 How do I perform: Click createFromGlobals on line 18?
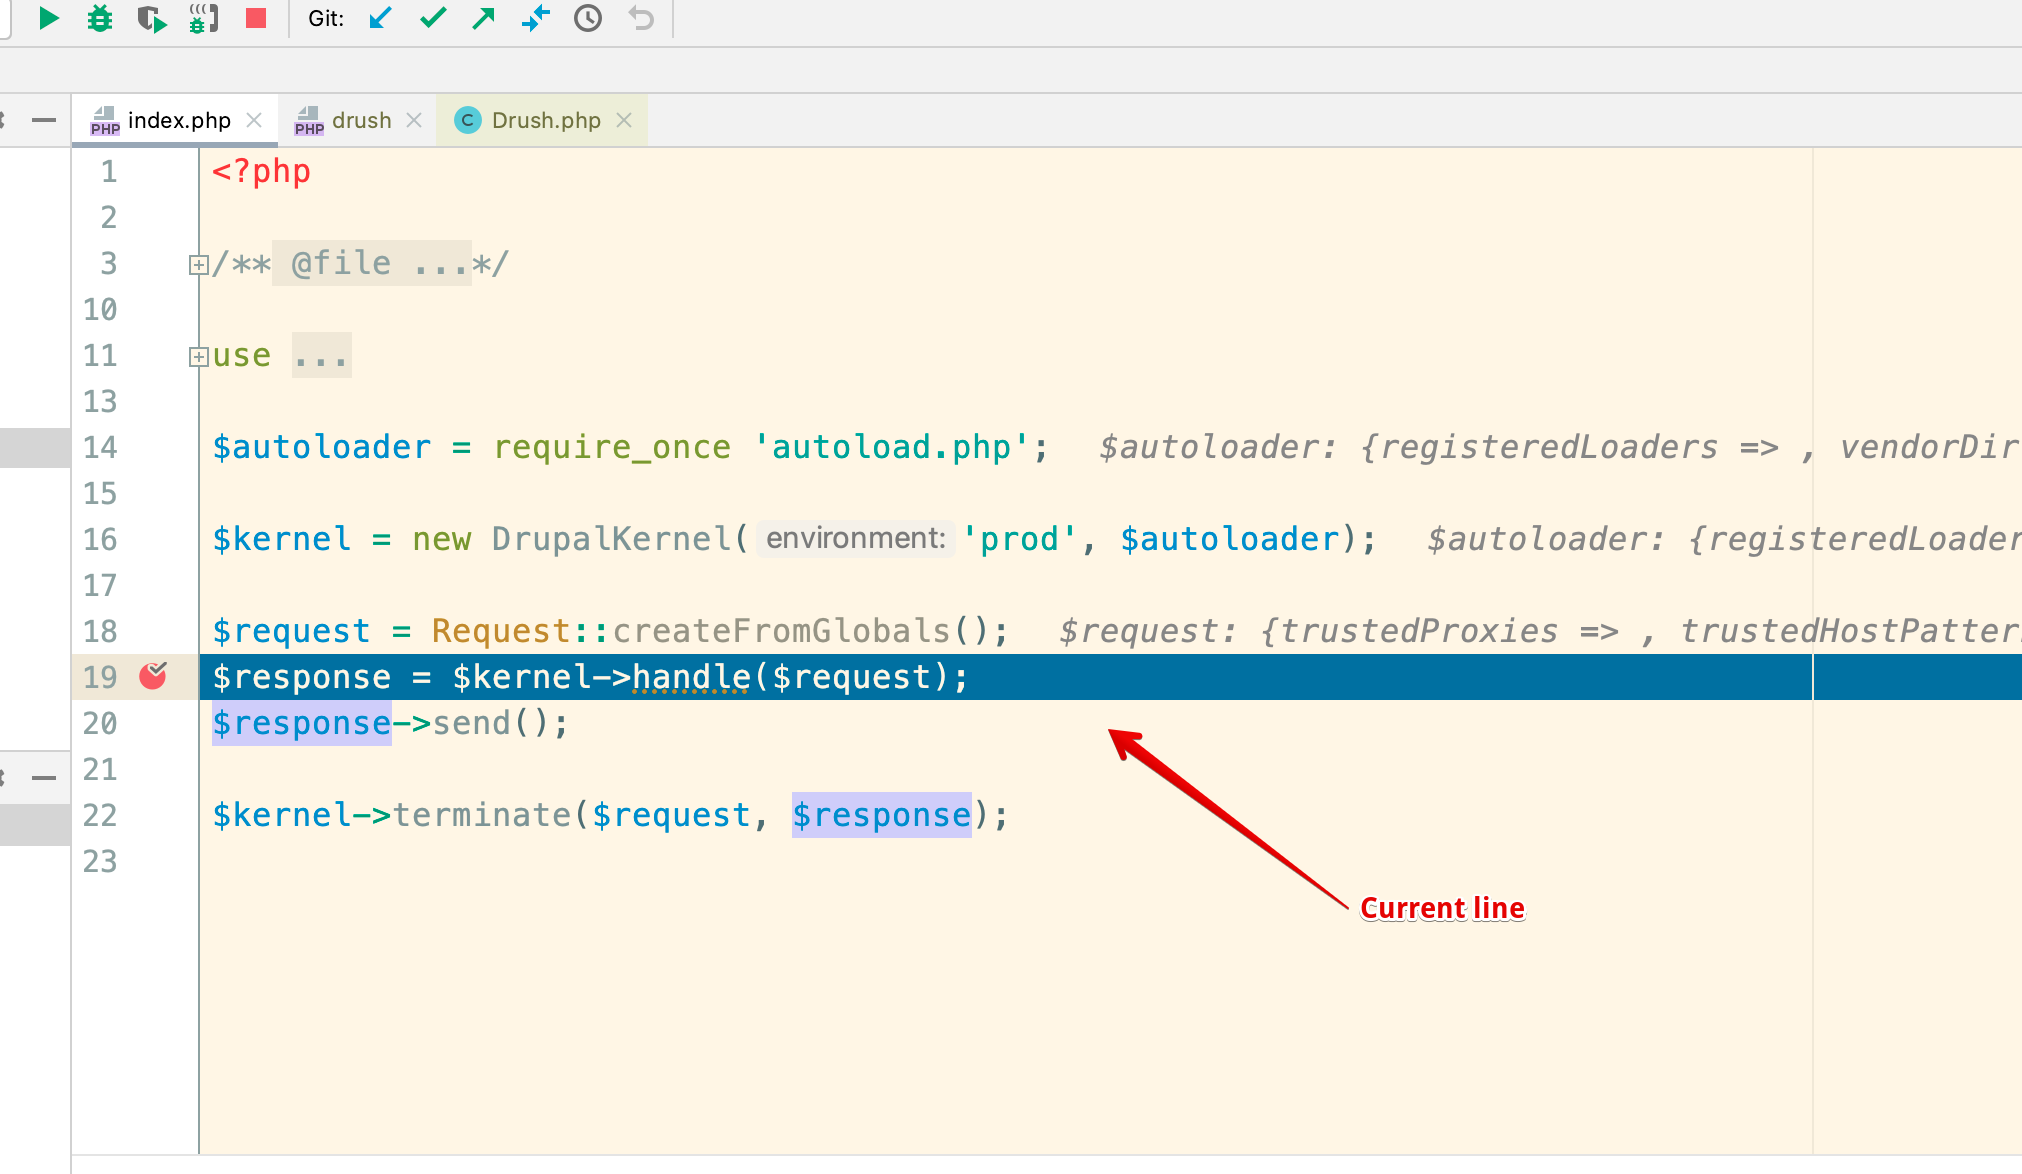point(781,631)
